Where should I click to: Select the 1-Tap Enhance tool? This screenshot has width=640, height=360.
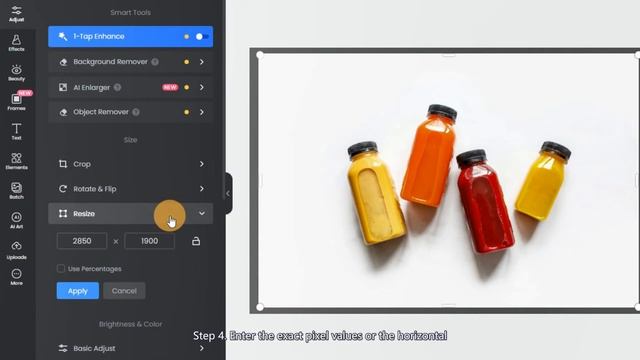pos(130,37)
